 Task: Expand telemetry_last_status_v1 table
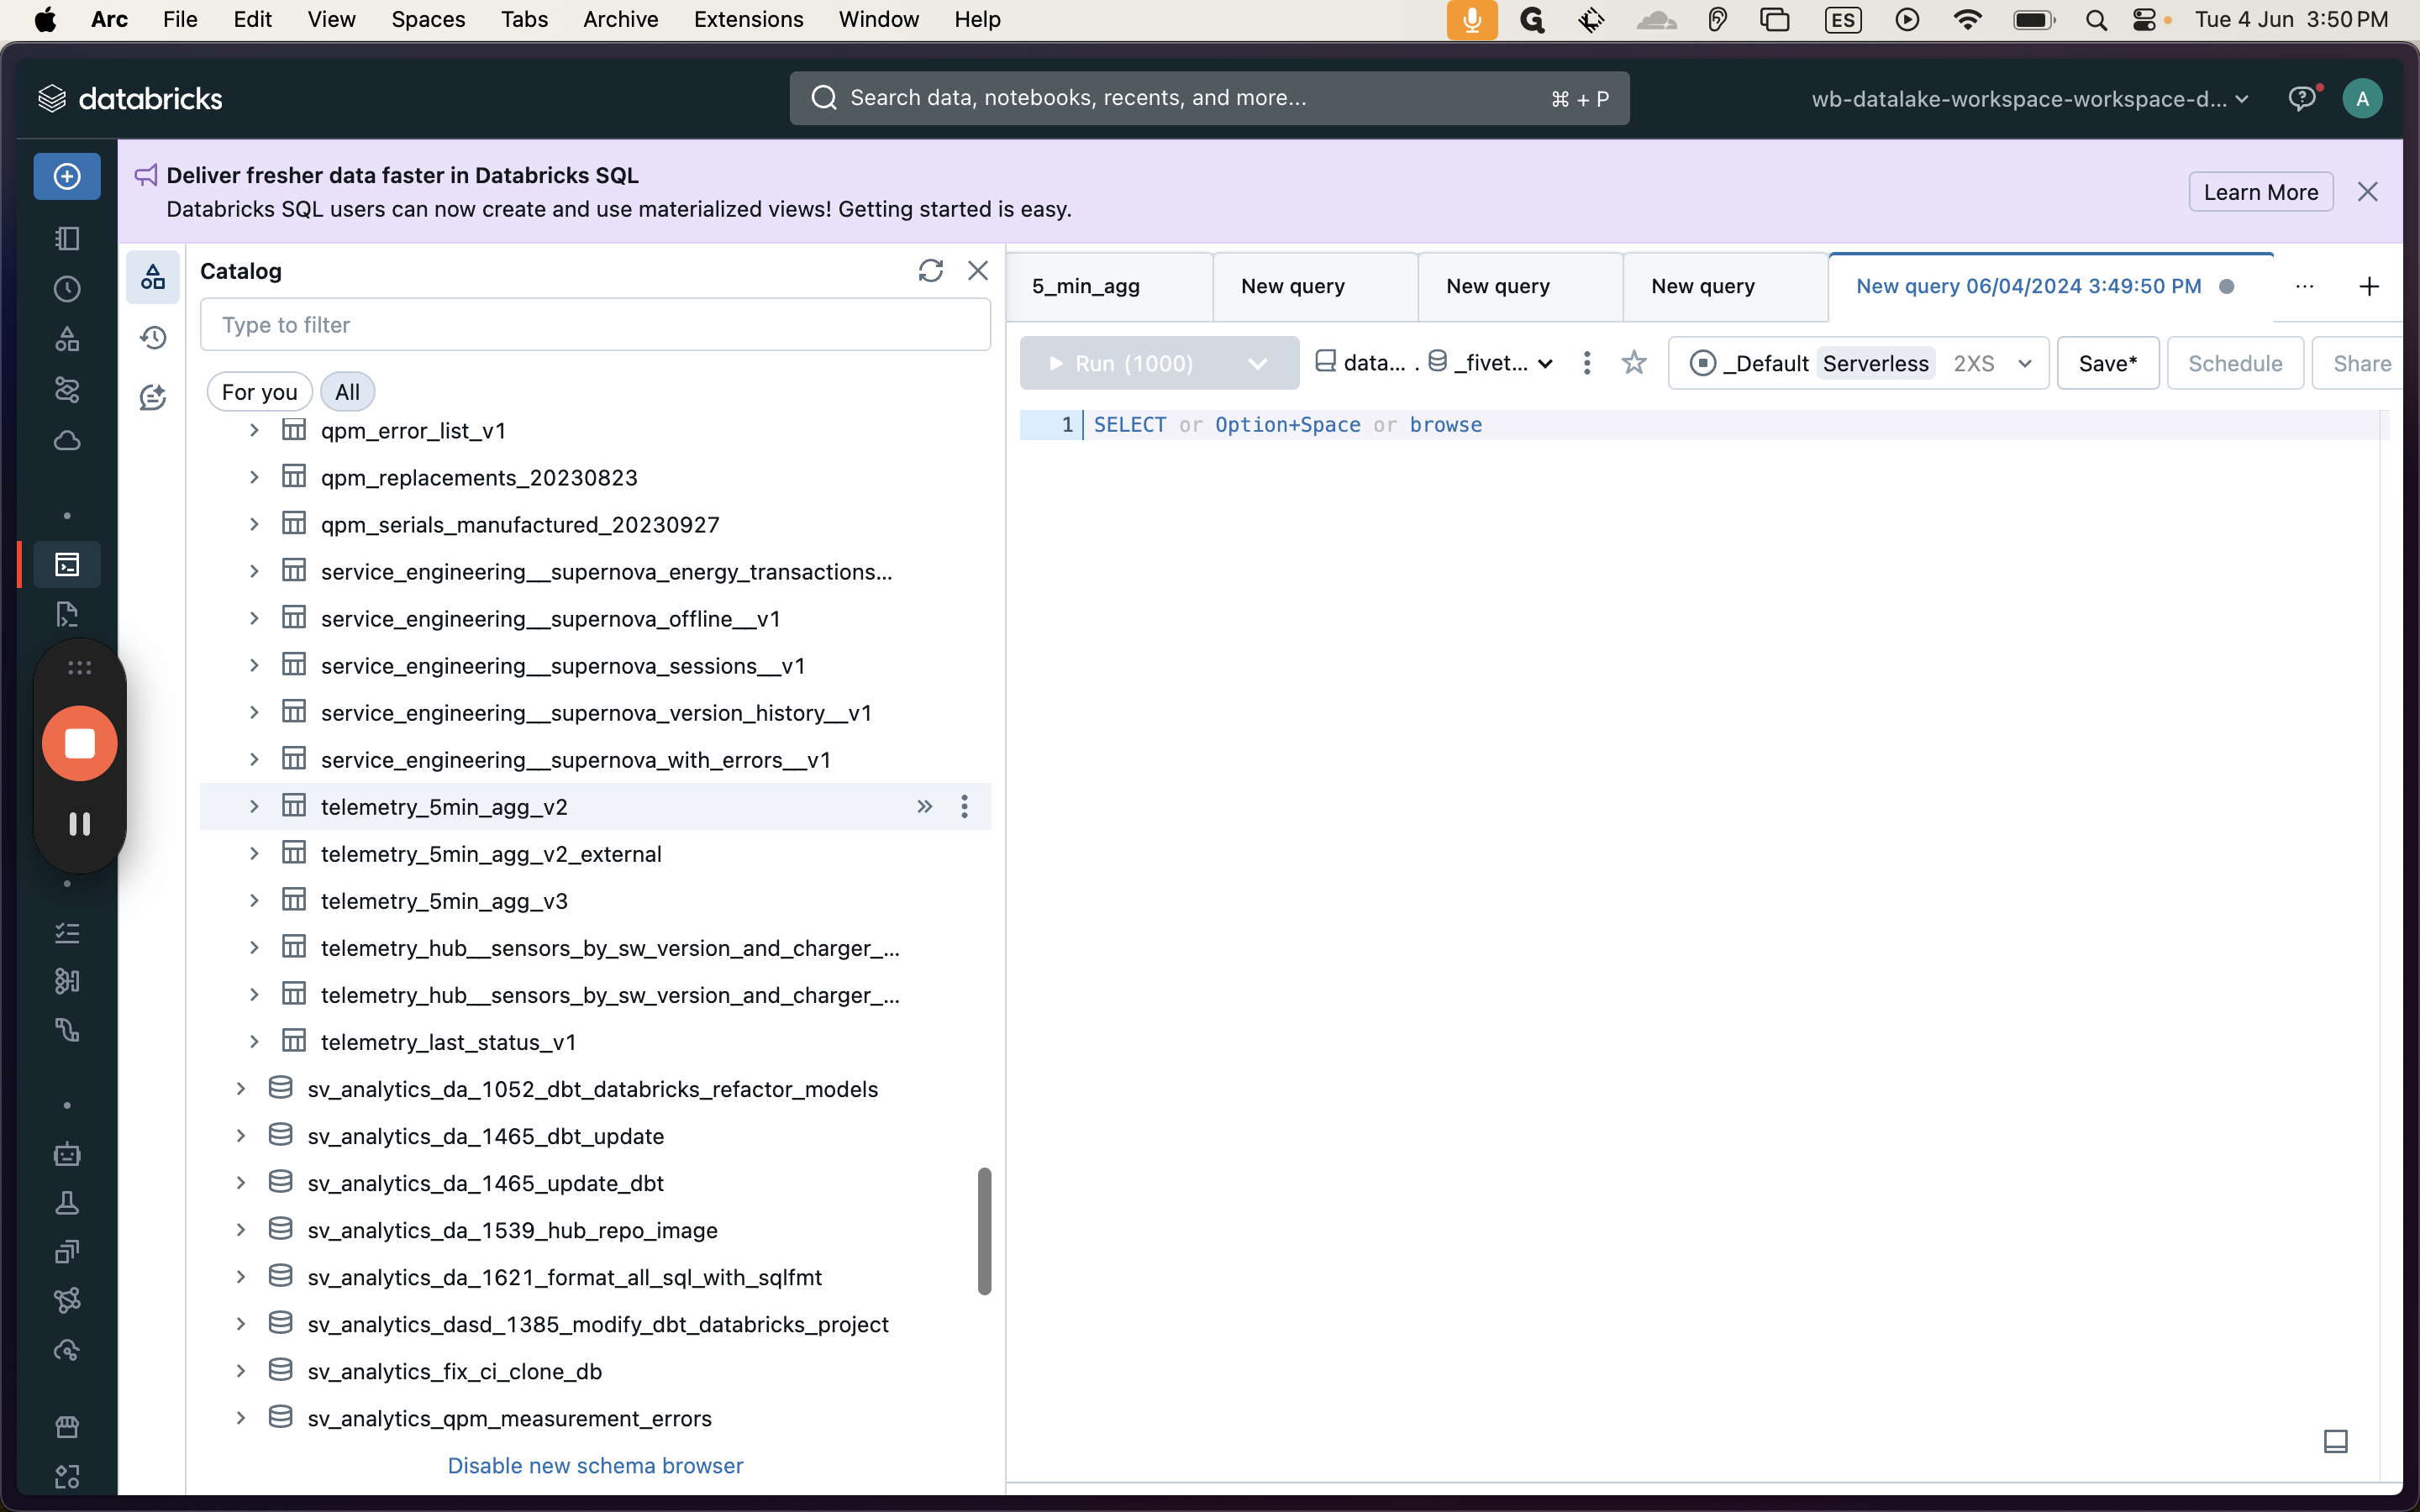point(254,1041)
